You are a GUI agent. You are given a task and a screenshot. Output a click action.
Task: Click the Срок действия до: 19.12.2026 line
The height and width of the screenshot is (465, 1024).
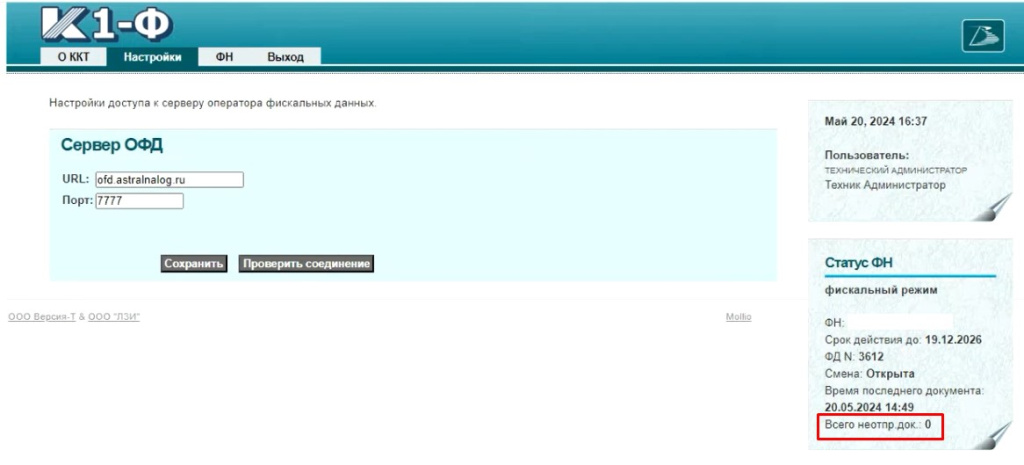click(x=903, y=340)
